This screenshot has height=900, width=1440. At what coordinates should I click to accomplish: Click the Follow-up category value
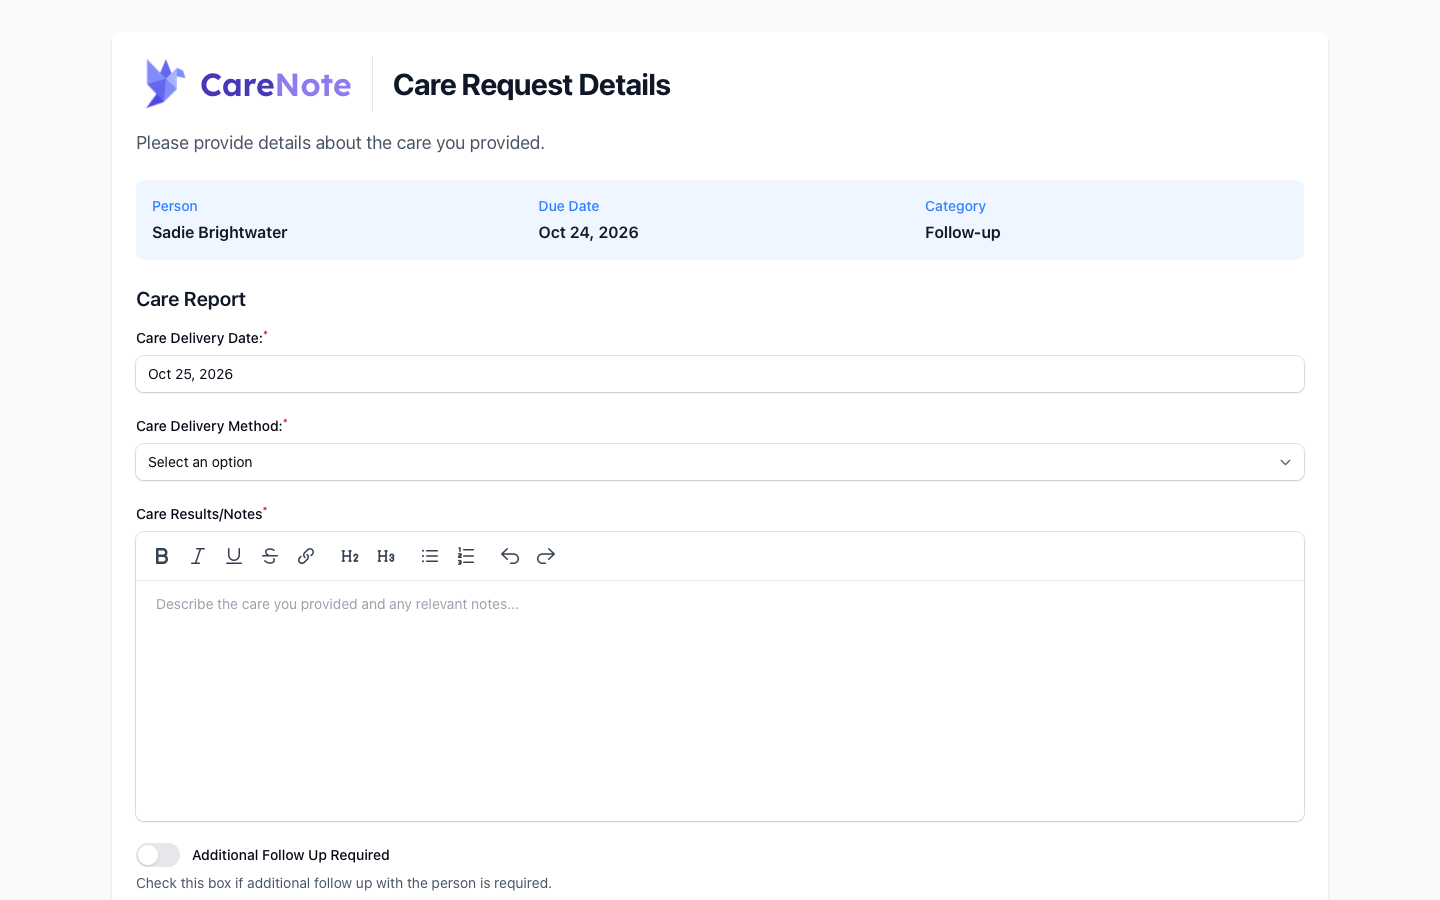pyautogui.click(x=963, y=233)
